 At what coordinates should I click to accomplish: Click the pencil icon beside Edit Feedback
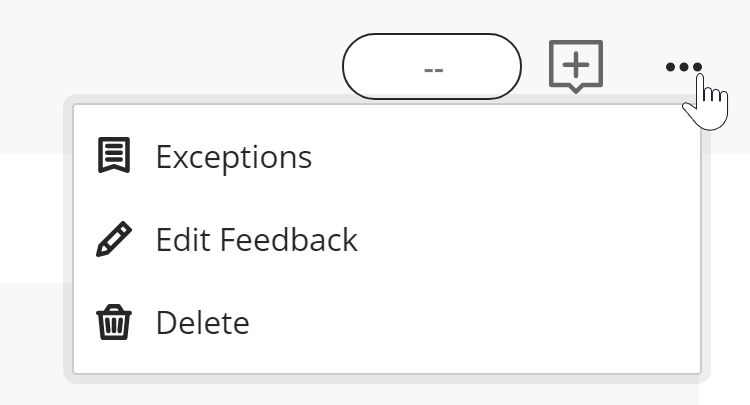(113, 240)
